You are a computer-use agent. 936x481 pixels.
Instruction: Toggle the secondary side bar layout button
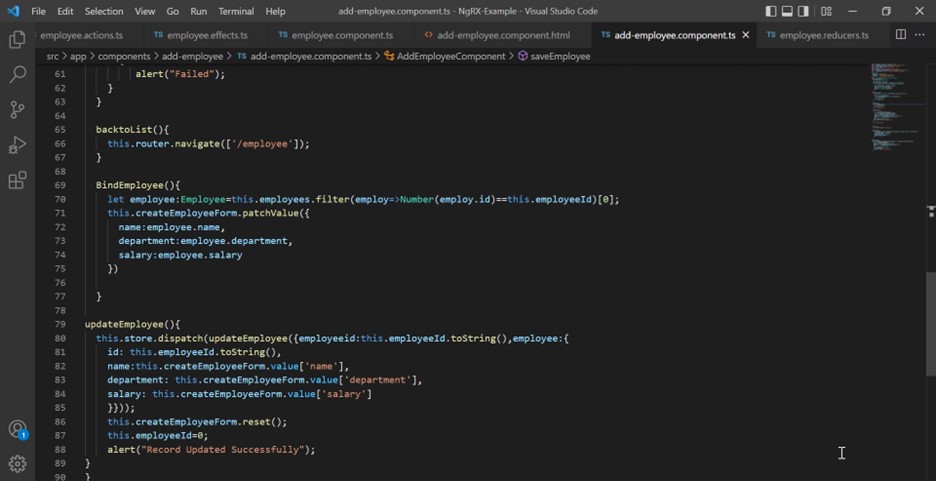tap(805, 11)
